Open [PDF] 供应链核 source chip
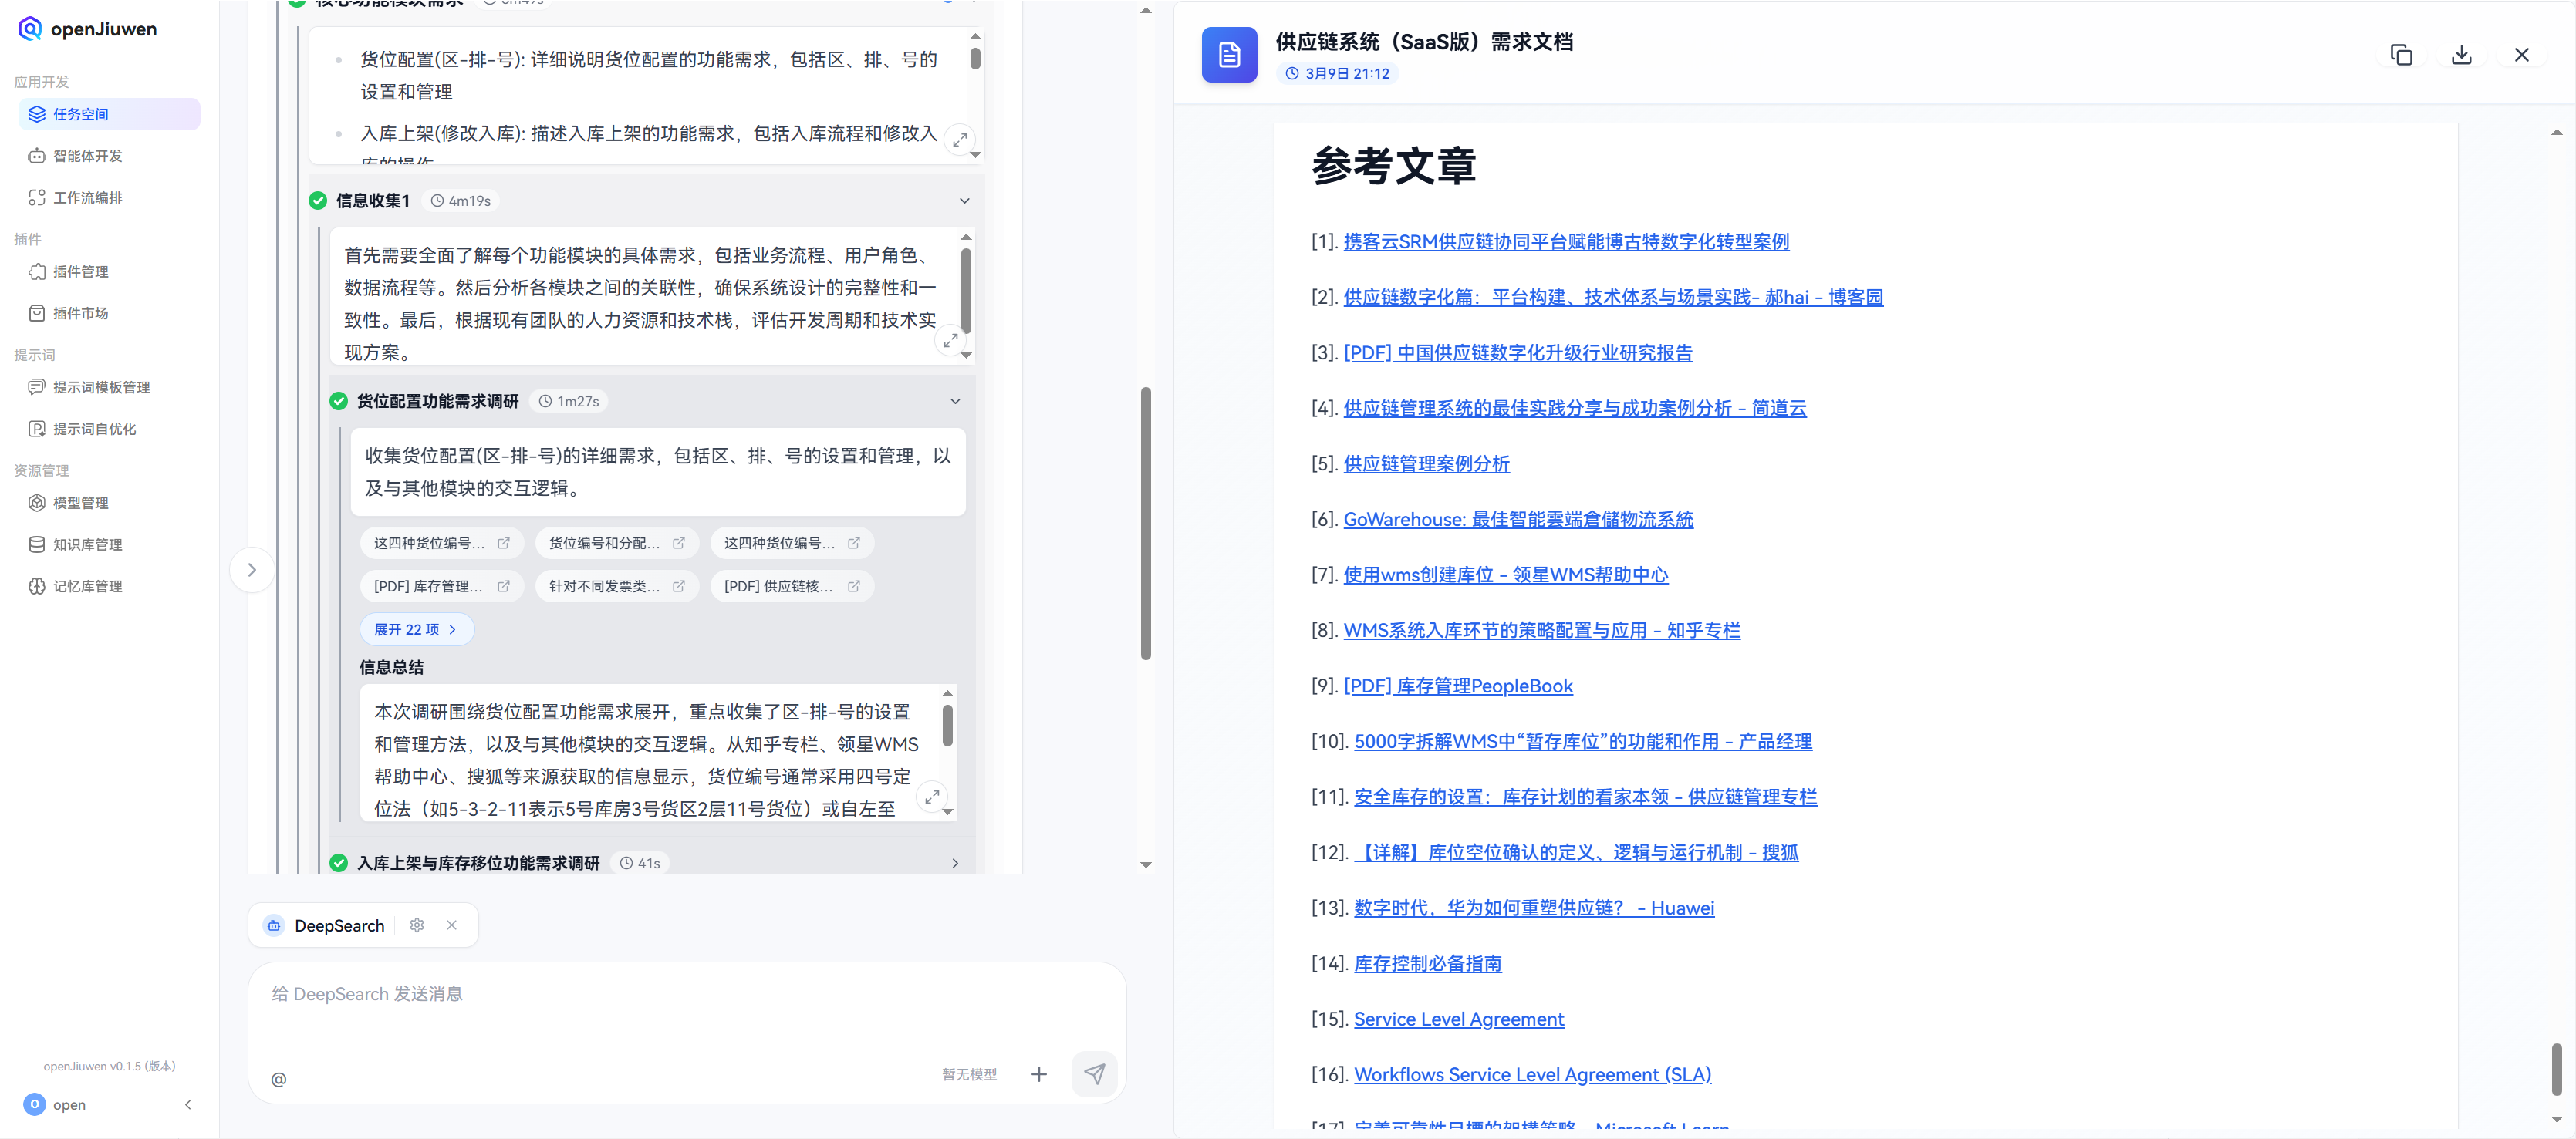Image resolution: width=2576 pixels, height=1139 pixels. (791, 587)
